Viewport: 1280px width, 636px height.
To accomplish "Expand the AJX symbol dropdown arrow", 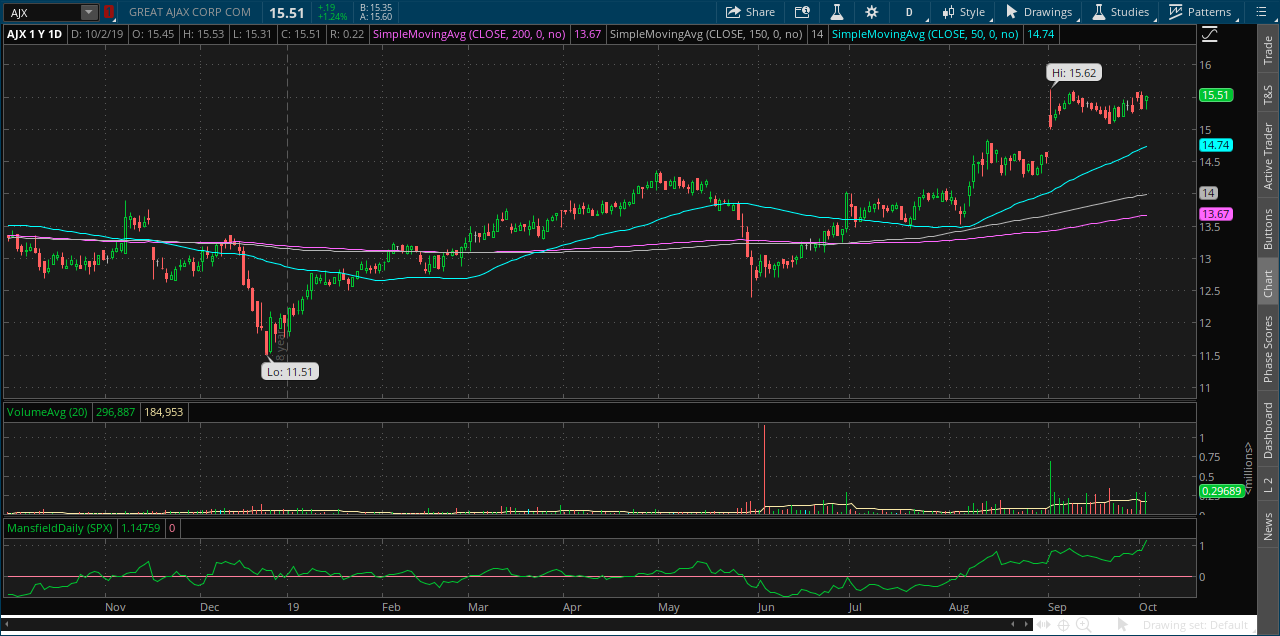I will 88,12.
